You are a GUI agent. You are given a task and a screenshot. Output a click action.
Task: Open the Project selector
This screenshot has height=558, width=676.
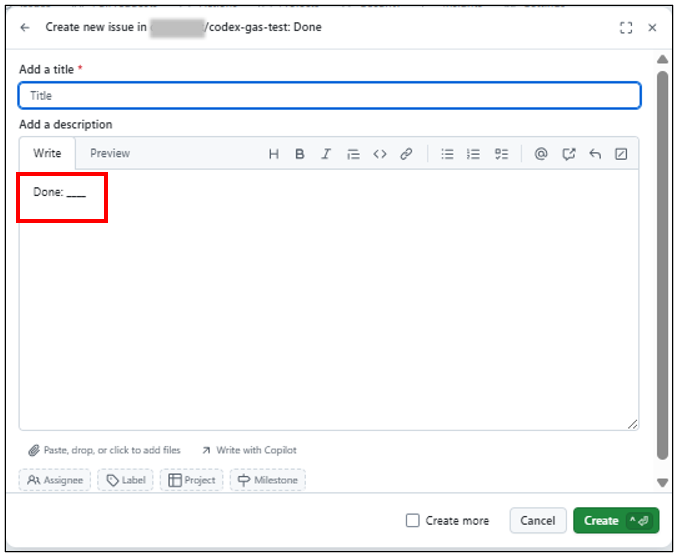(192, 480)
